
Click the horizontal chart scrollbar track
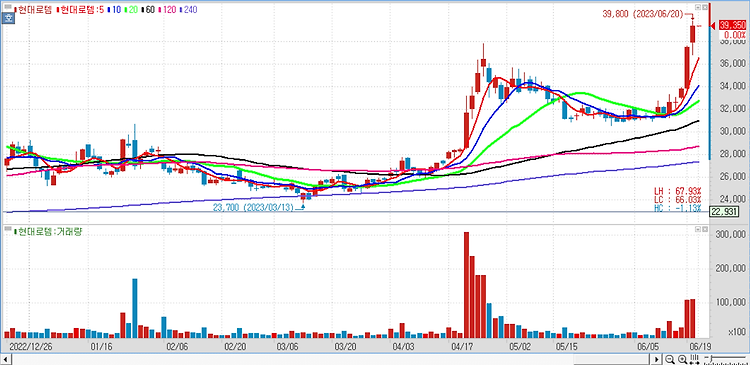coord(332,360)
